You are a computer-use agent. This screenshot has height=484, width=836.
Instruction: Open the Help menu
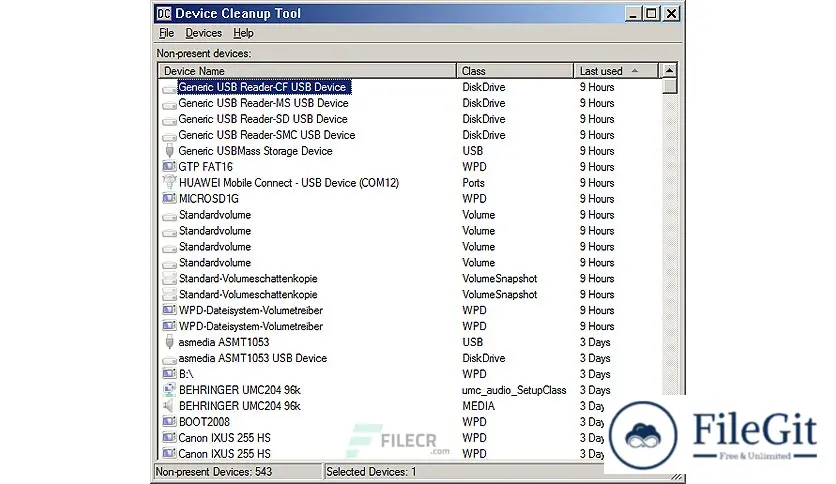click(243, 33)
